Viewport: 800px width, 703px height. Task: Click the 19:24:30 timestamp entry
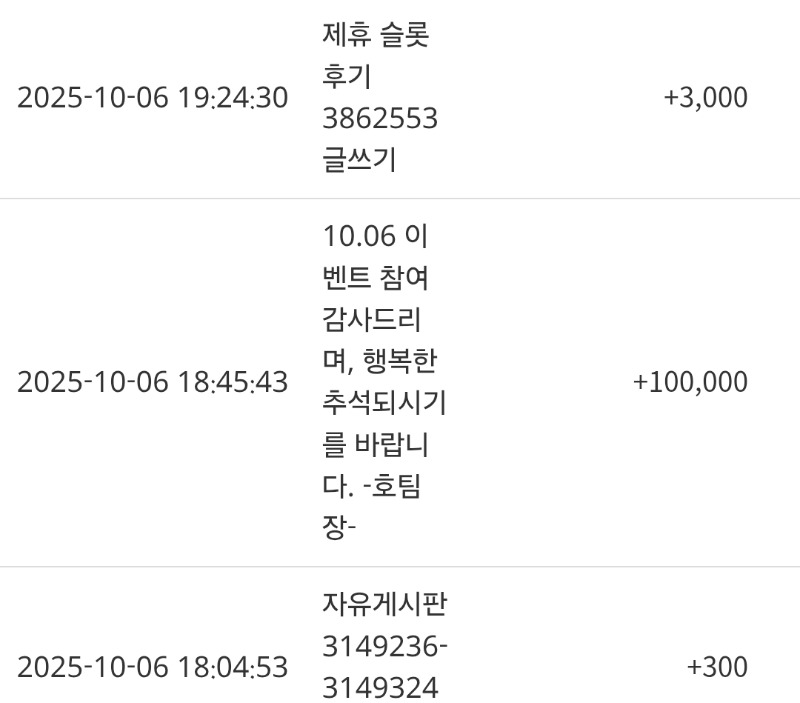[152, 98]
